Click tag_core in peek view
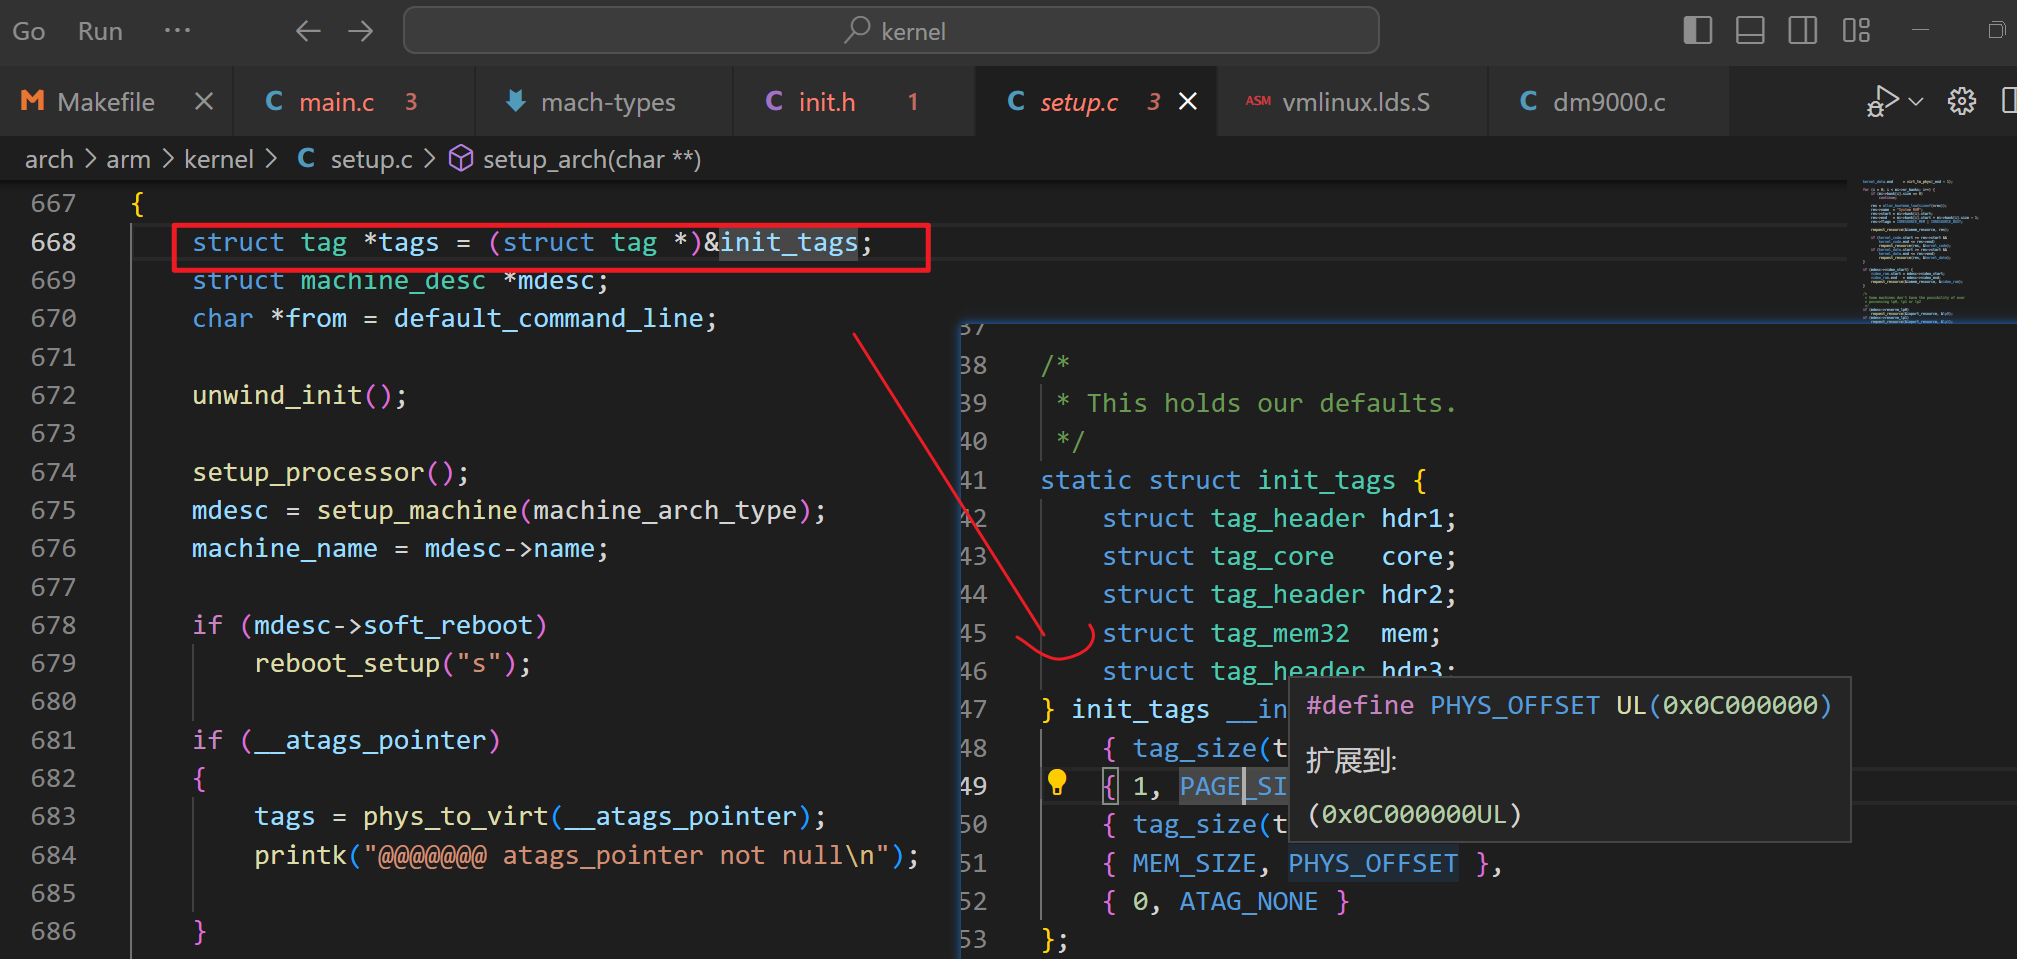Viewport: 2017px width, 959px height. click(x=1272, y=556)
